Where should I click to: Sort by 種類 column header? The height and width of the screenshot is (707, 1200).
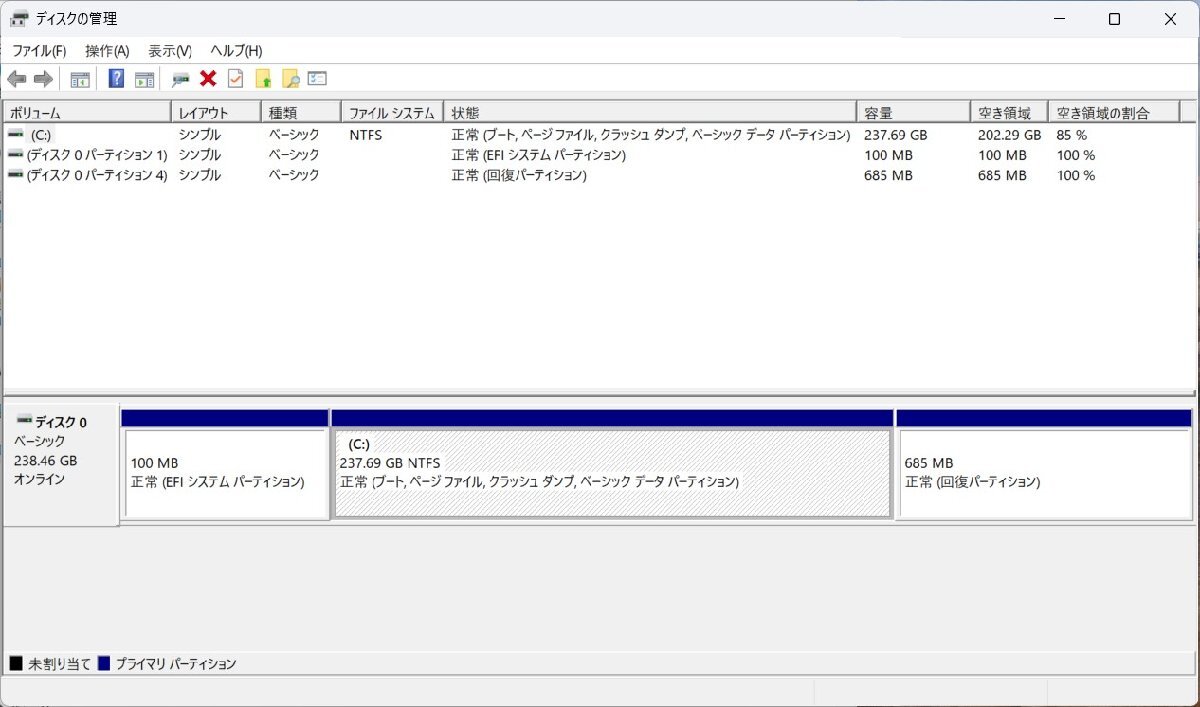tap(301, 113)
